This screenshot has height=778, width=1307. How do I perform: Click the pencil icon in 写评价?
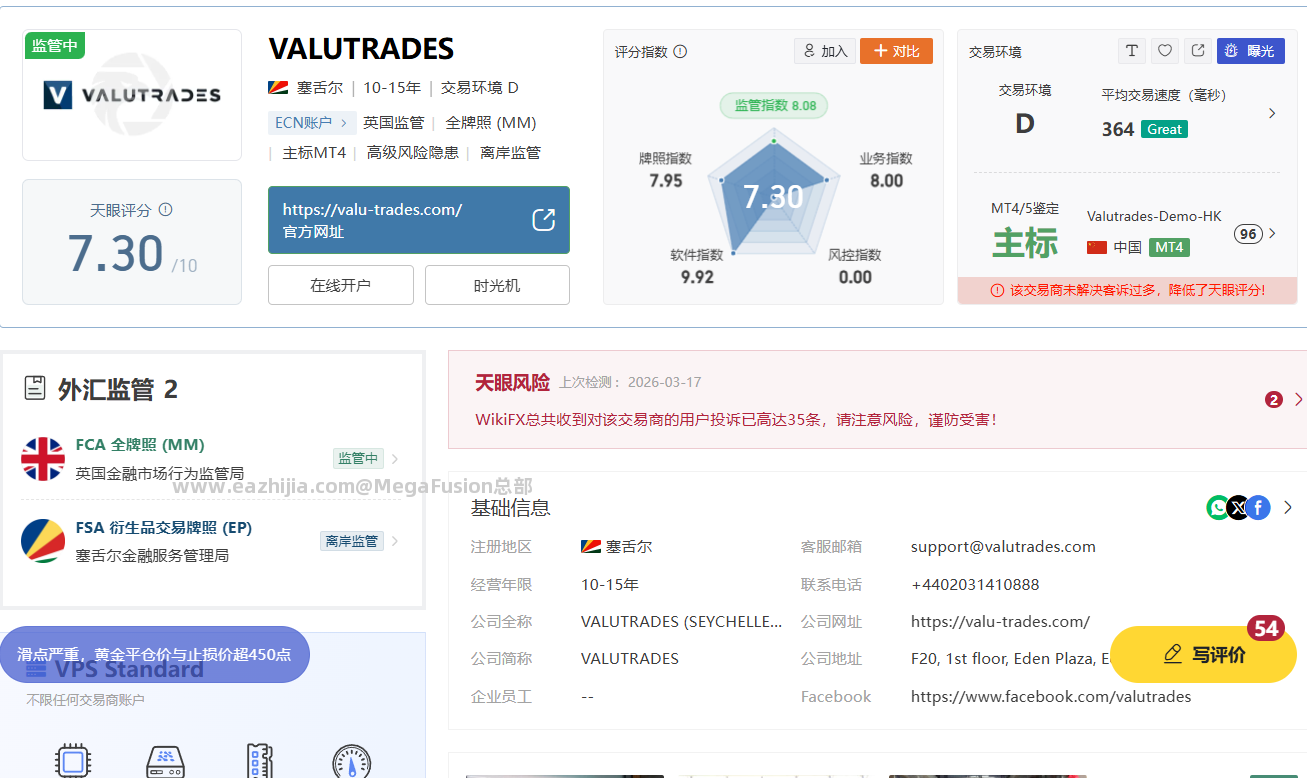click(1174, 655)
